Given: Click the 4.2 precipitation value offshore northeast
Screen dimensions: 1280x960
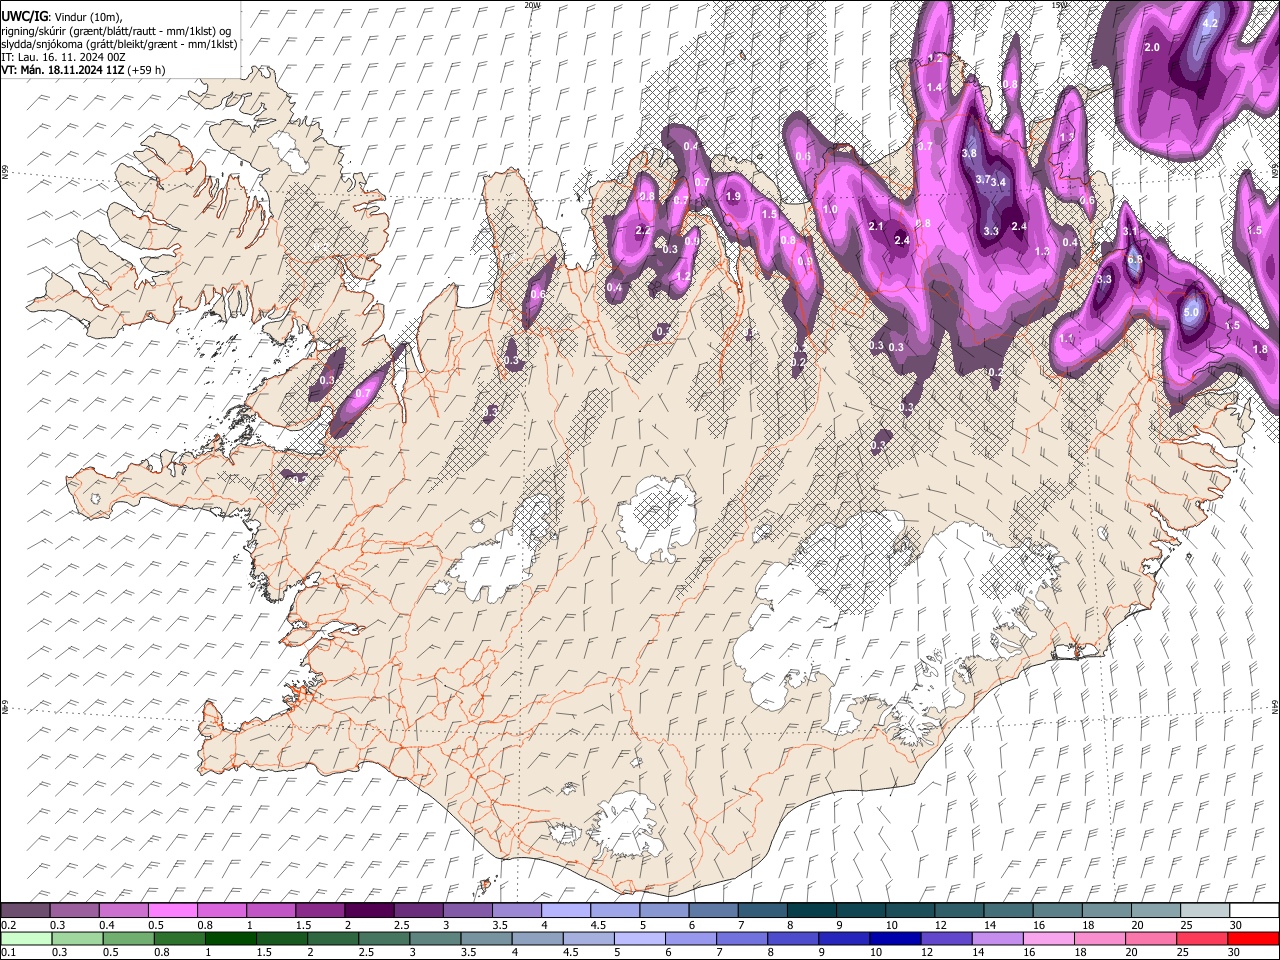Looking at the screenshot, I should point(1209,23).
